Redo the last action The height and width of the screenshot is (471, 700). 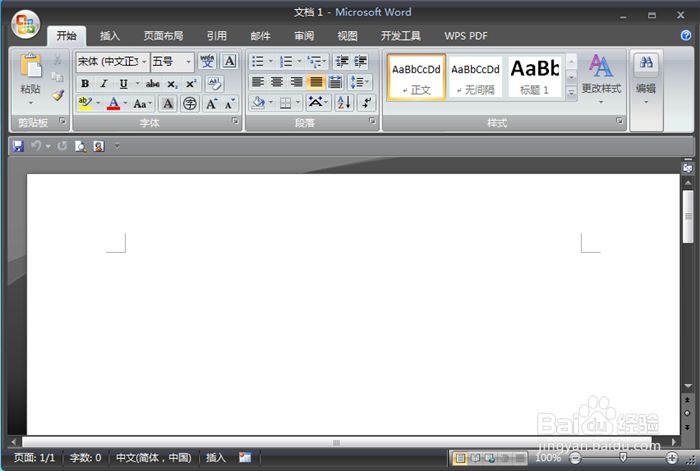62,146
